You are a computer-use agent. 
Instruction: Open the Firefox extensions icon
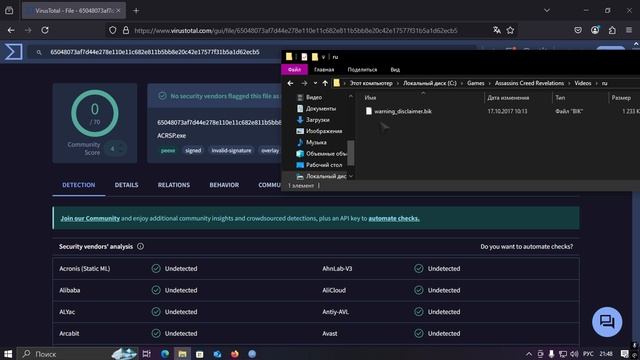coord(612,30)
